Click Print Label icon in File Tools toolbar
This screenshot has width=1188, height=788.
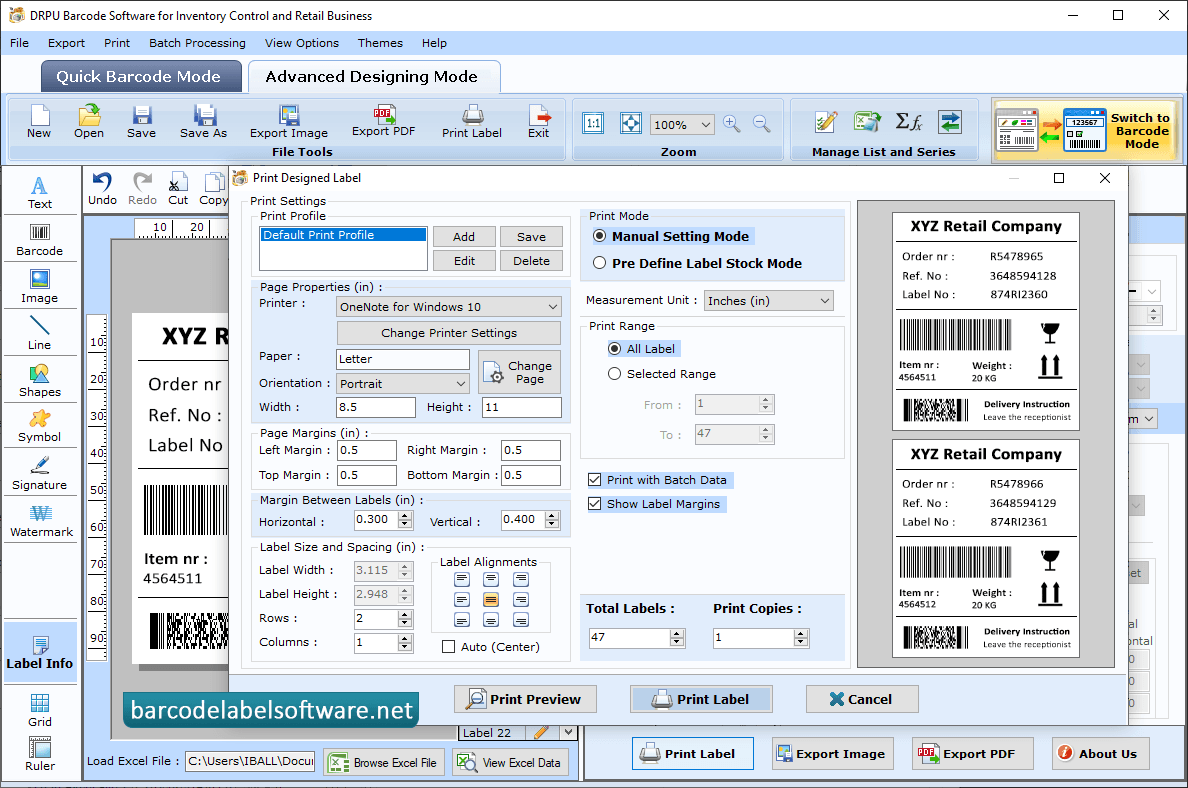(471, 122)
